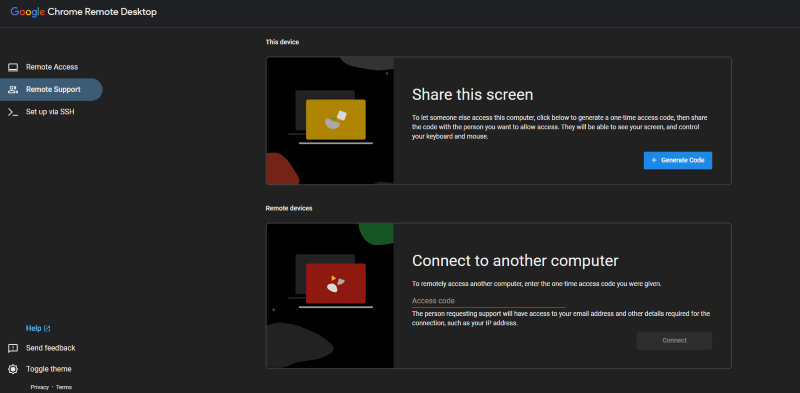Click the one-time access code description paragraph
Screen dimensions: 800x393
(x=560, y=127)
